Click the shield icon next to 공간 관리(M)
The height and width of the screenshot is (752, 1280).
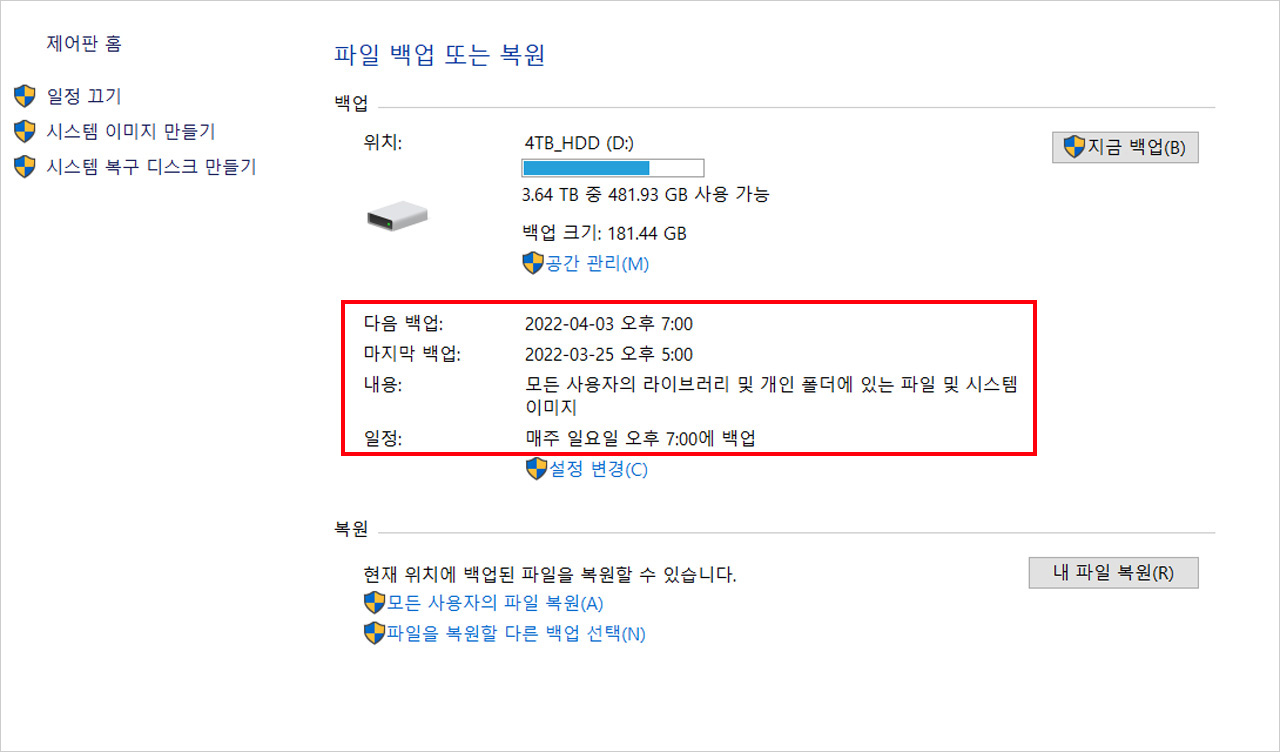[x=532, y=263]
